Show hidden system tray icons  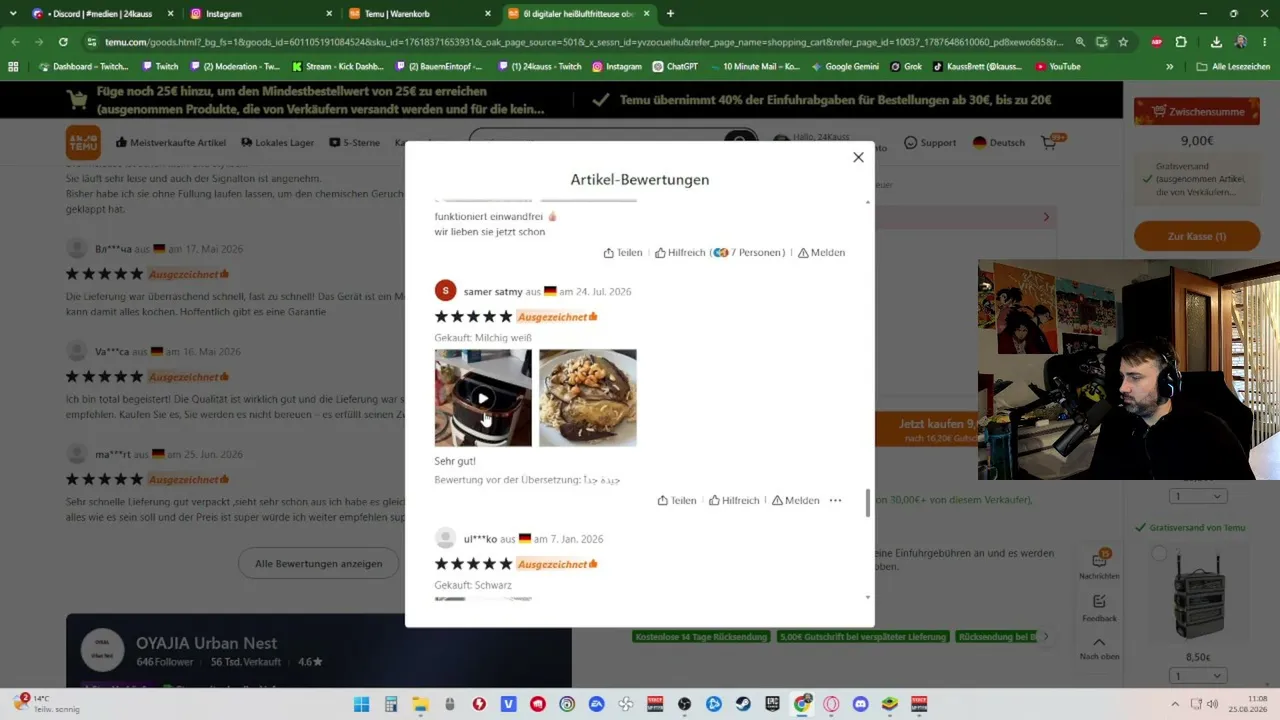coord(1175,704)
